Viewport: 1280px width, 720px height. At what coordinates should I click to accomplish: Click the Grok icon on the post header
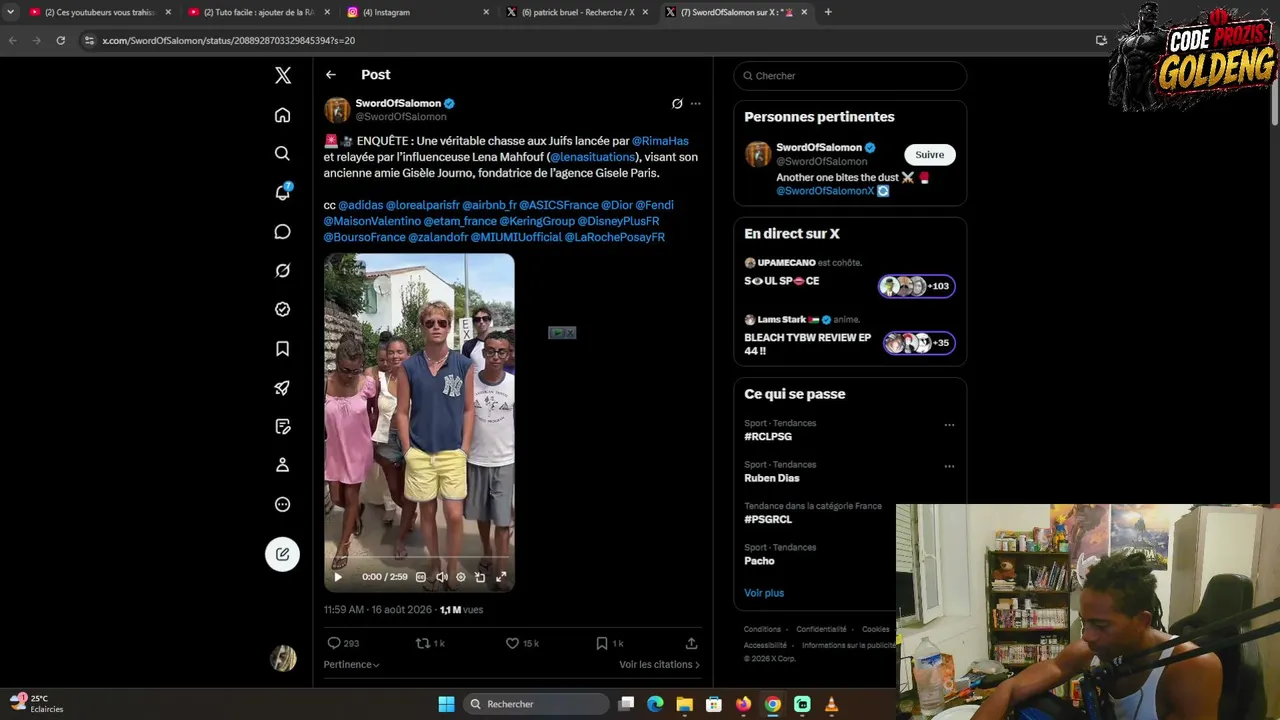tap(677, 103)
